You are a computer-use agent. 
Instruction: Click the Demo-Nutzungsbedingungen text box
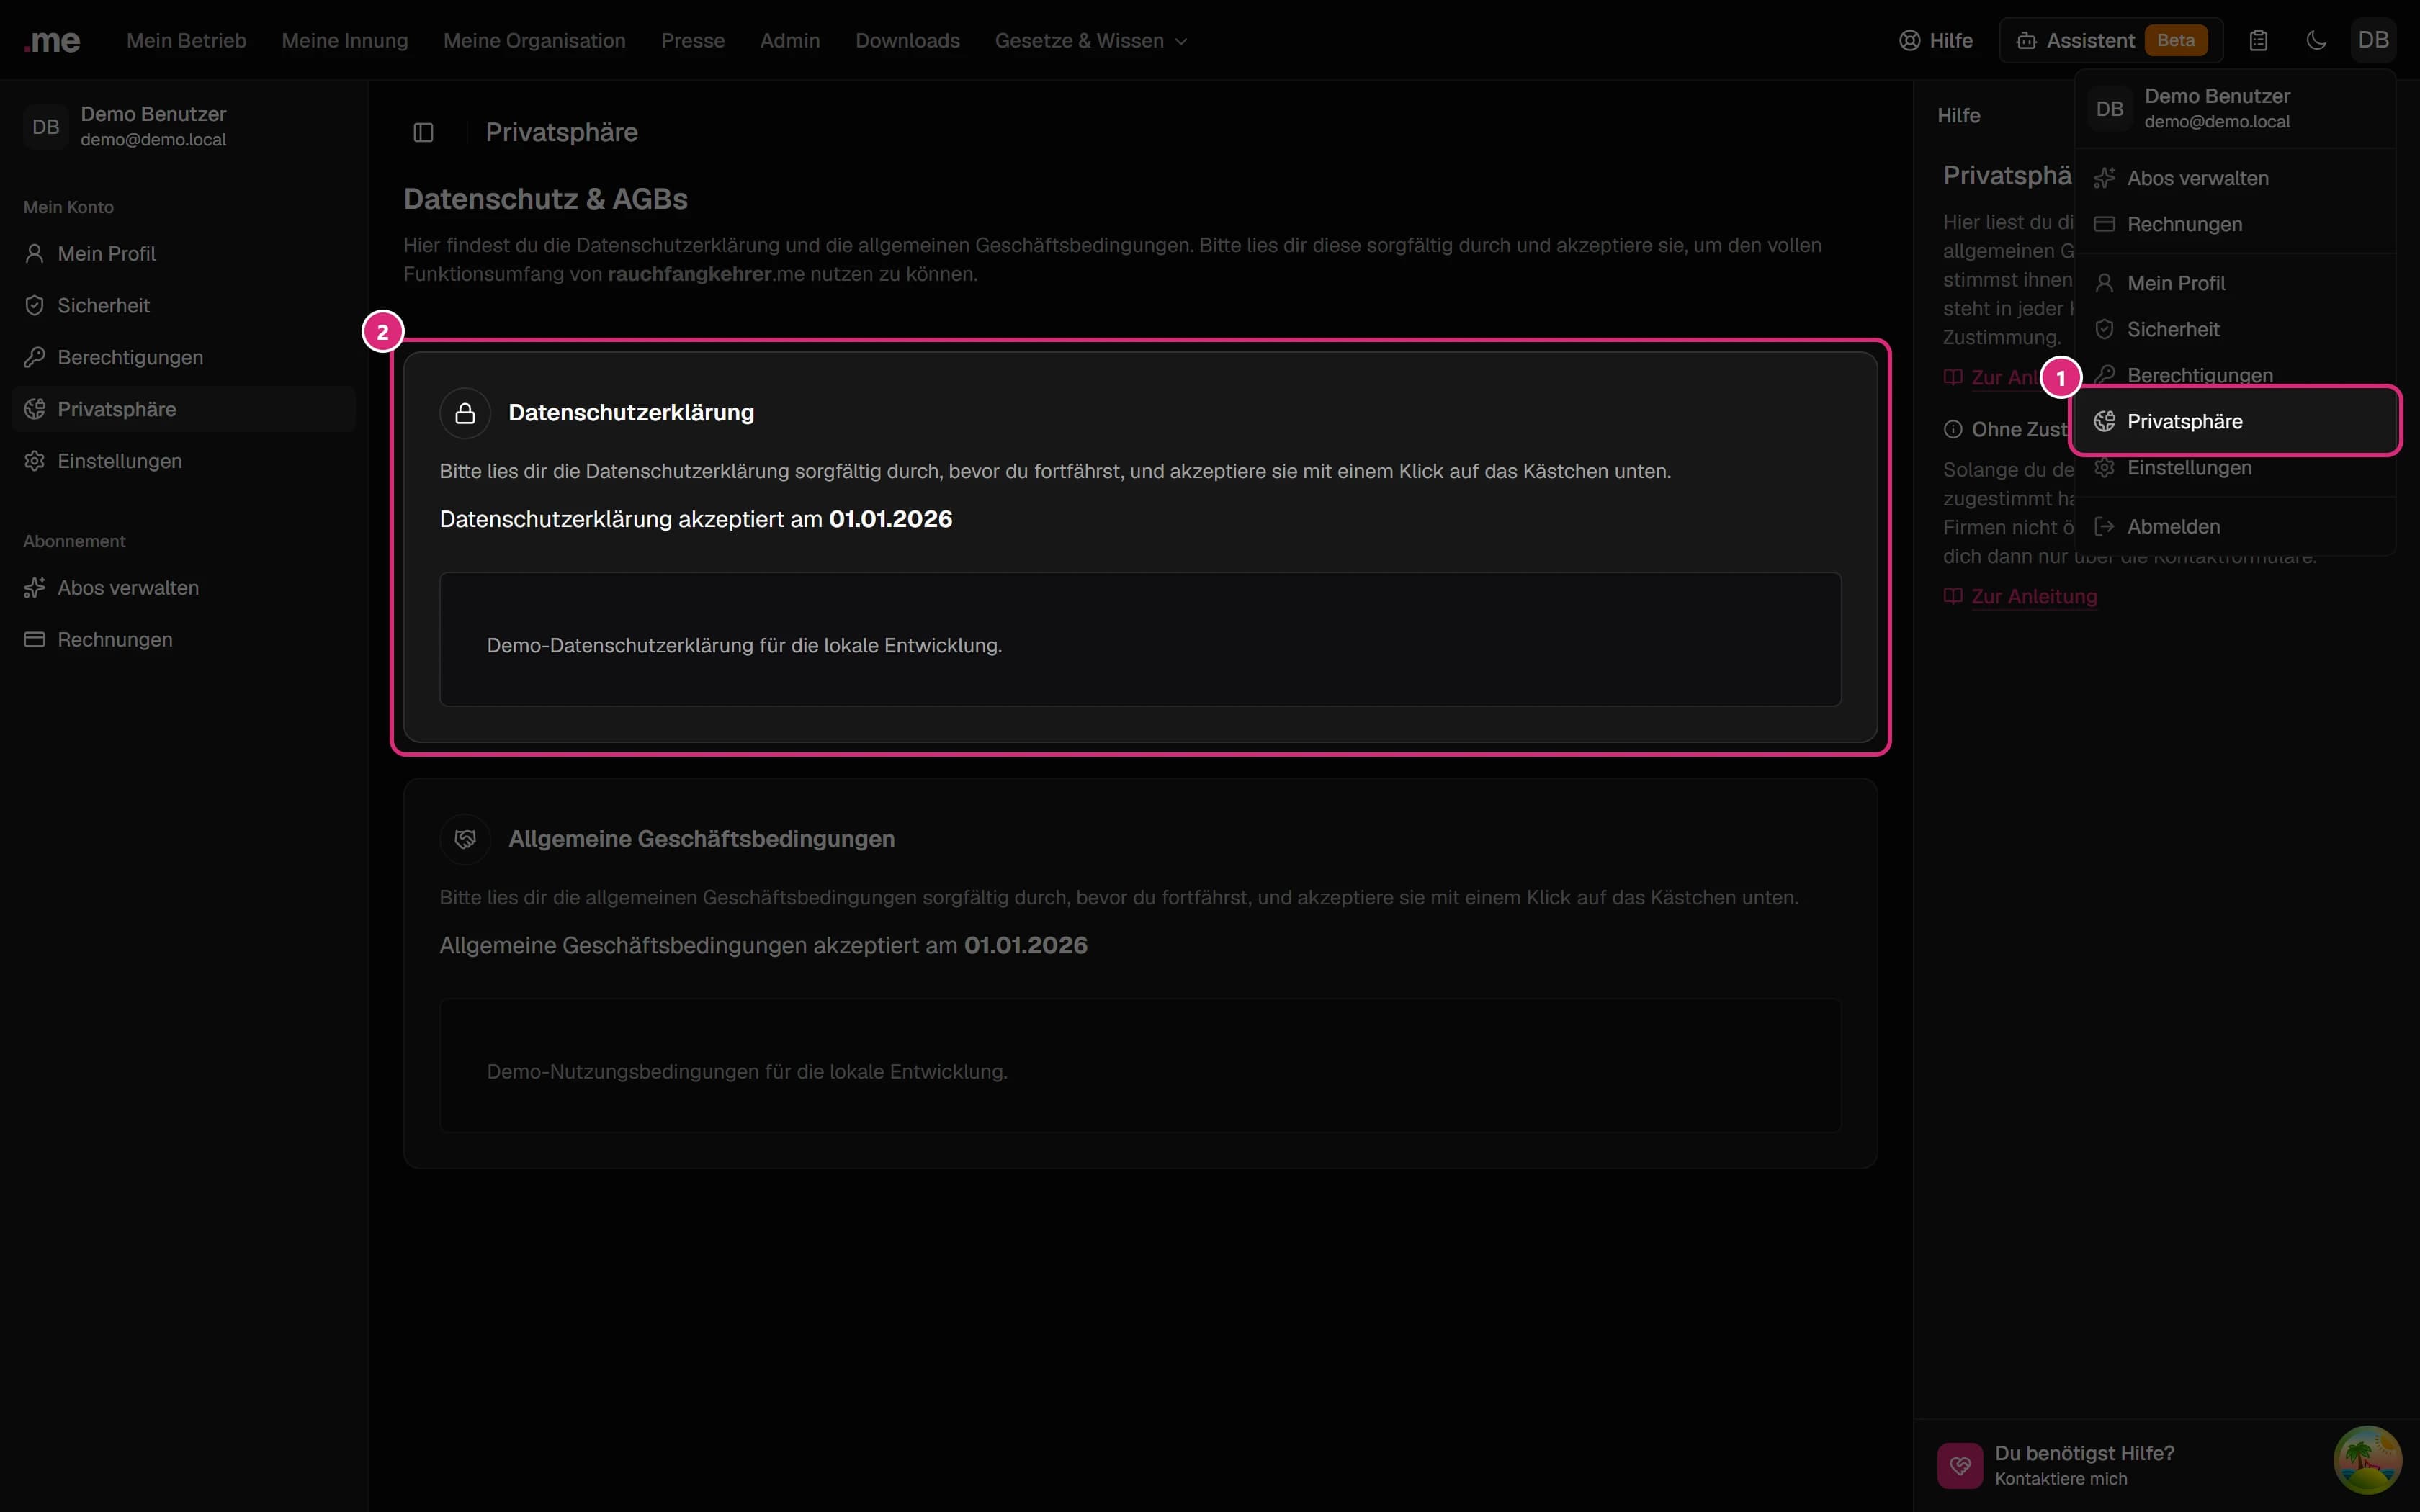(x=1140, y=1066)
